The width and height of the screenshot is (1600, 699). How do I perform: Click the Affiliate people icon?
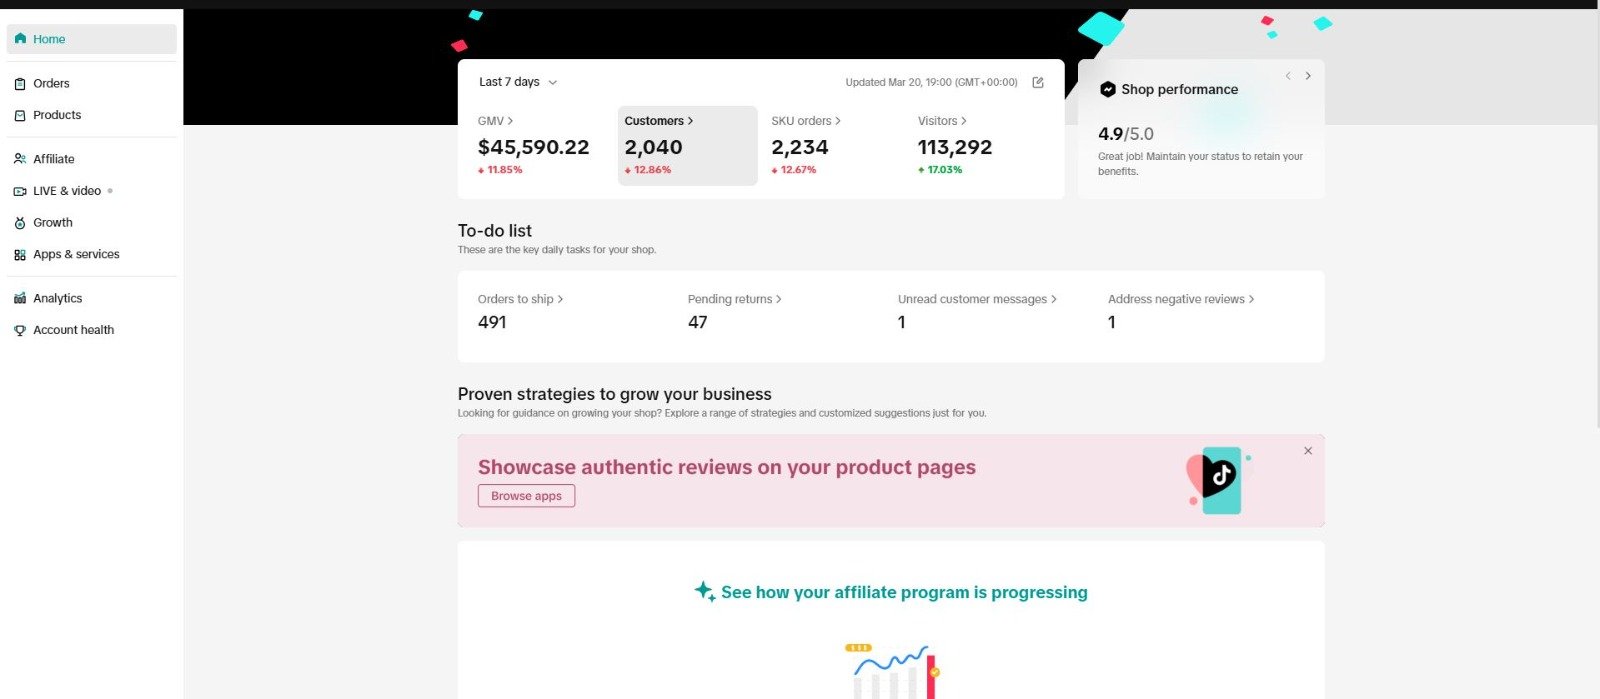coord(20,159)
